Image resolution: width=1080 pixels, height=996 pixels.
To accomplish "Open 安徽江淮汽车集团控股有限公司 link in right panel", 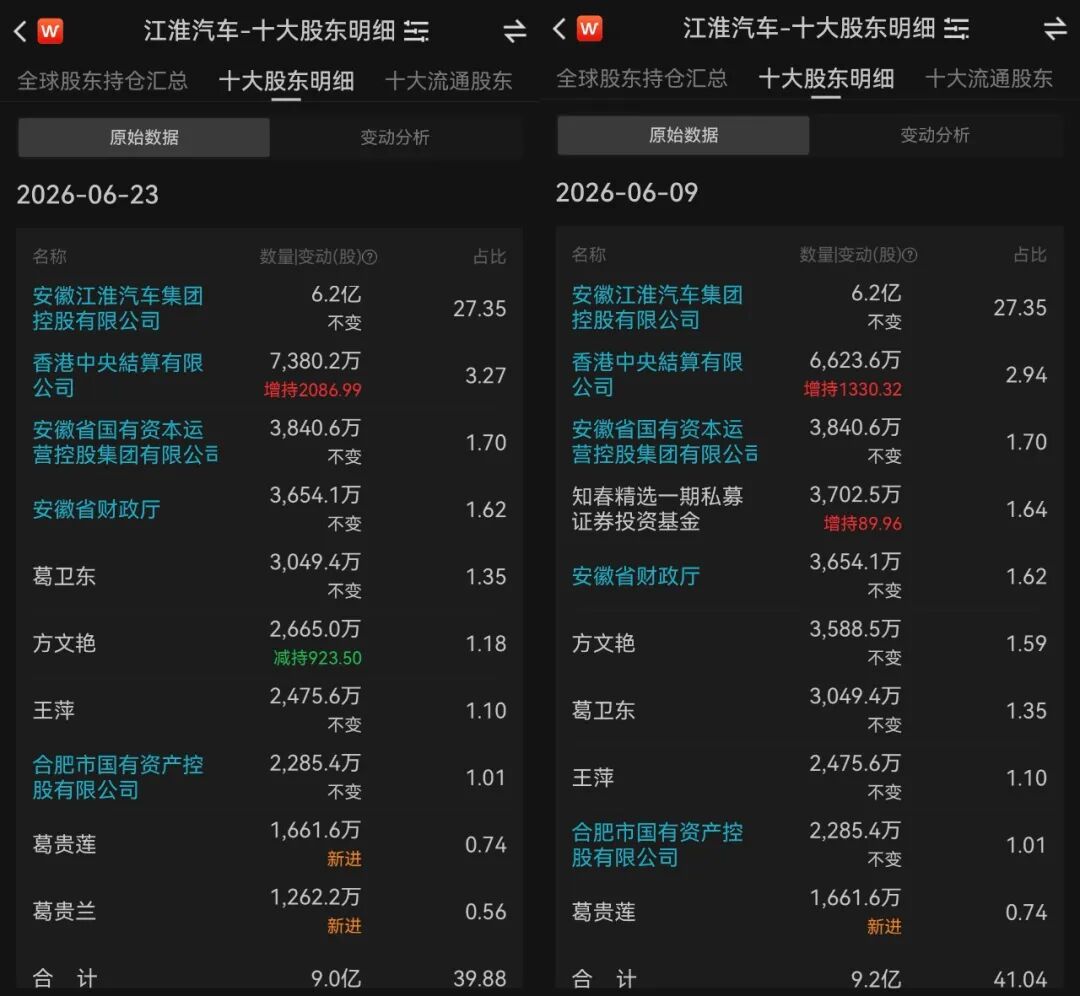I will [657, 307].
